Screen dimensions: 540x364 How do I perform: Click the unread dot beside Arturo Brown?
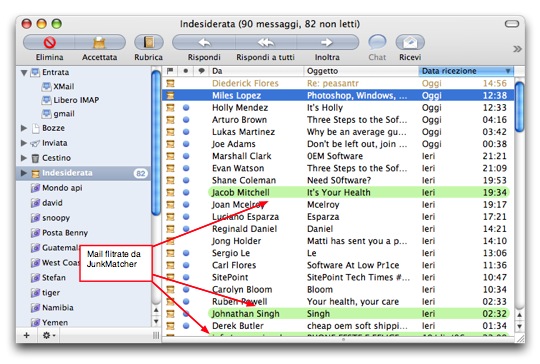pos(186,120)
